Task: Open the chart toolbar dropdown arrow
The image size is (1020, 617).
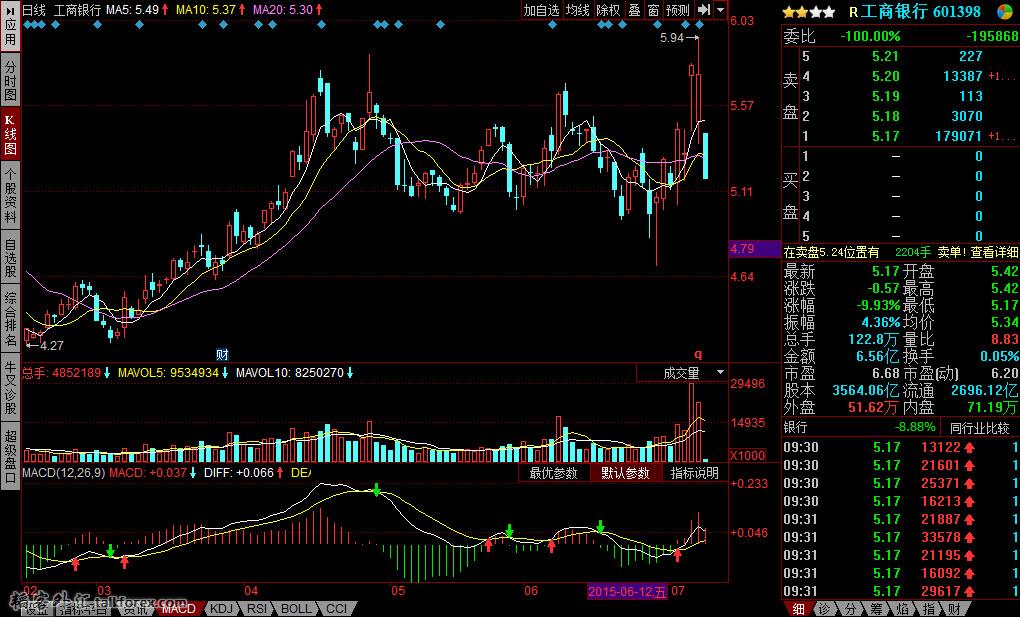Action: (720, 10)
